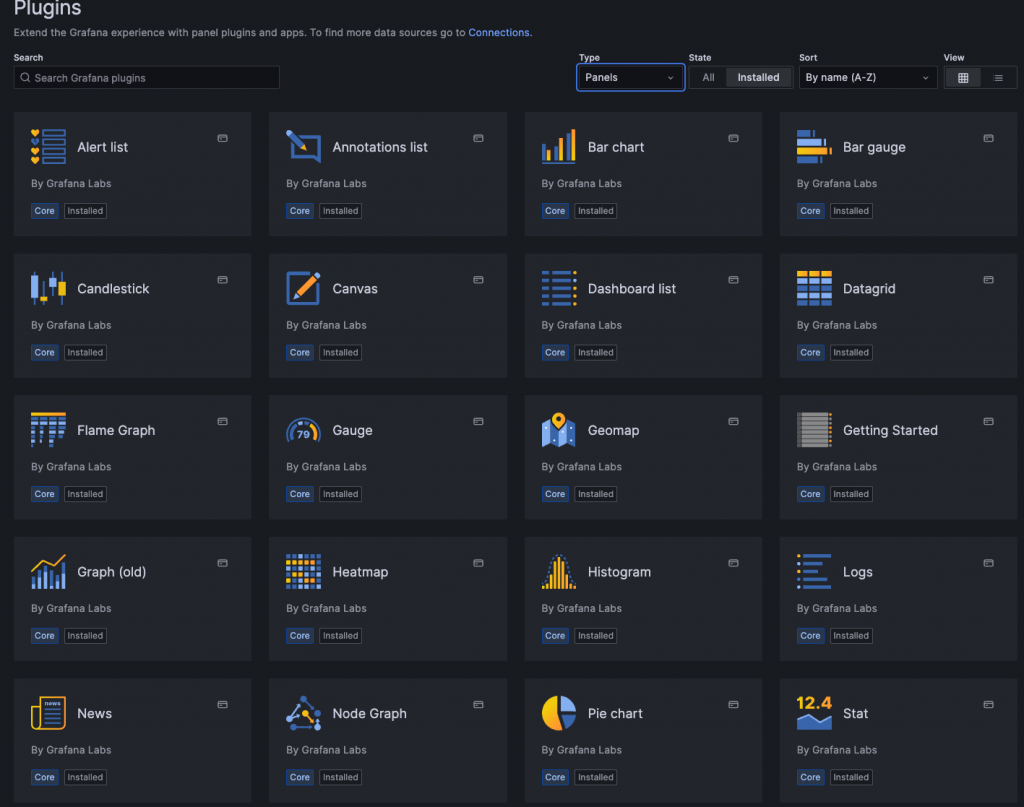
Task: Click Core badge on Graph (old) card
Action: [x=44, y=636]
